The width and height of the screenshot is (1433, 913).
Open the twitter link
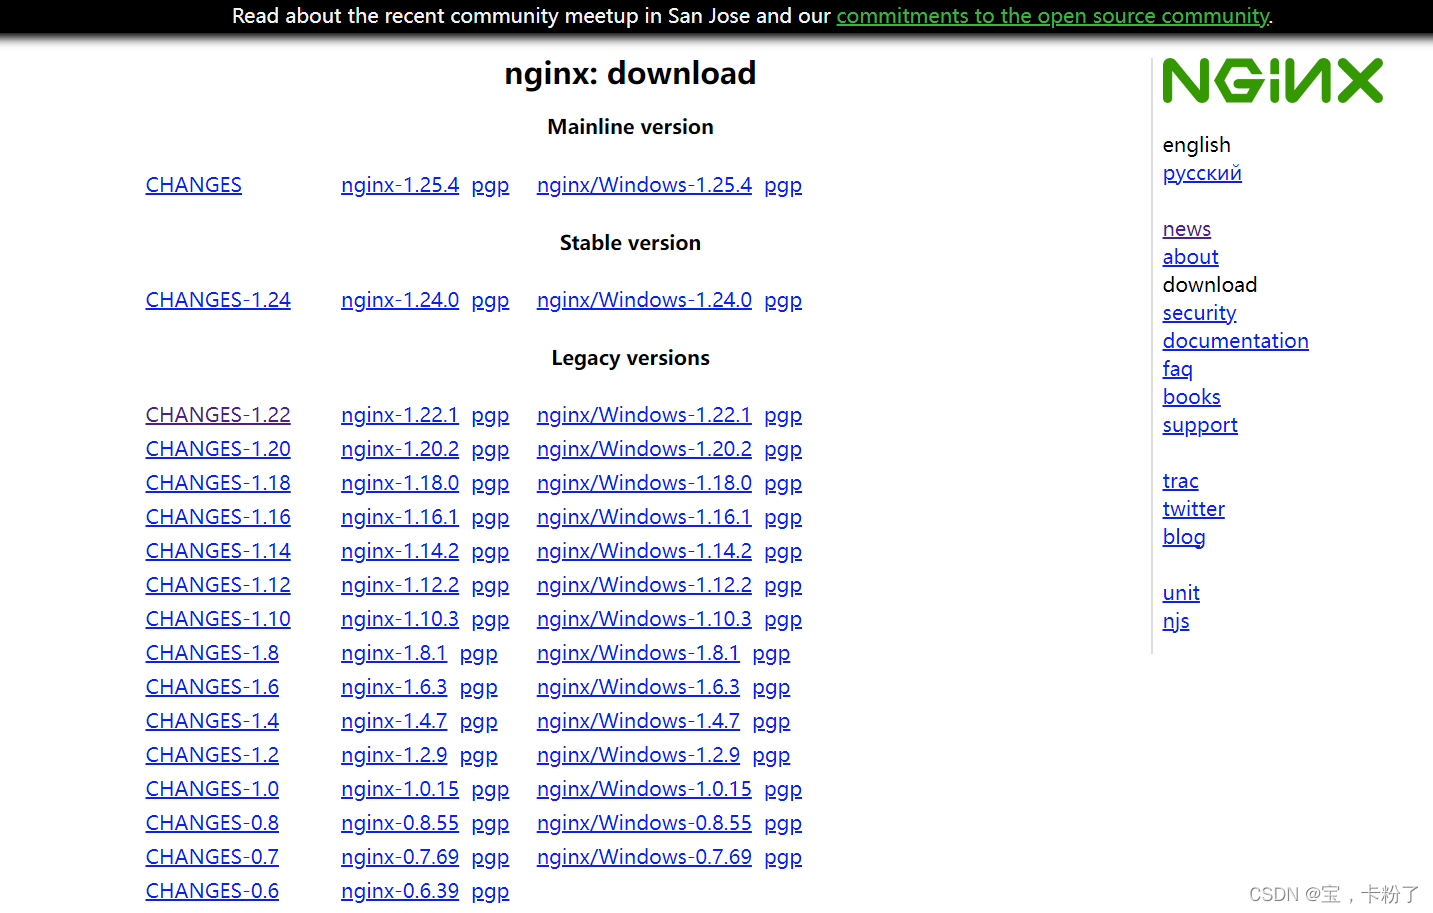coord(1194,509)
